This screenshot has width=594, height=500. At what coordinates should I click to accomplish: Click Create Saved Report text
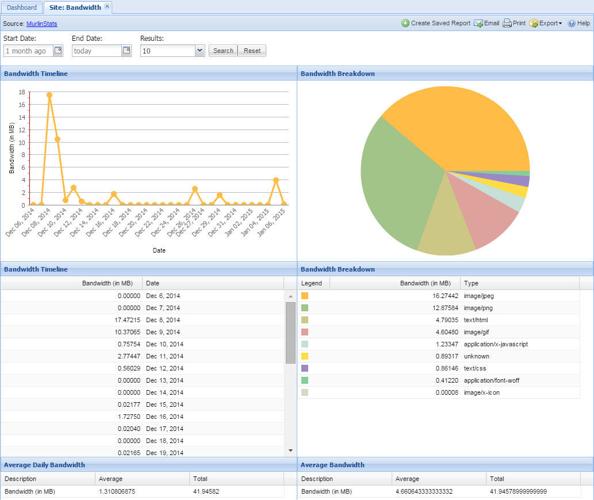tap(441, 23)
